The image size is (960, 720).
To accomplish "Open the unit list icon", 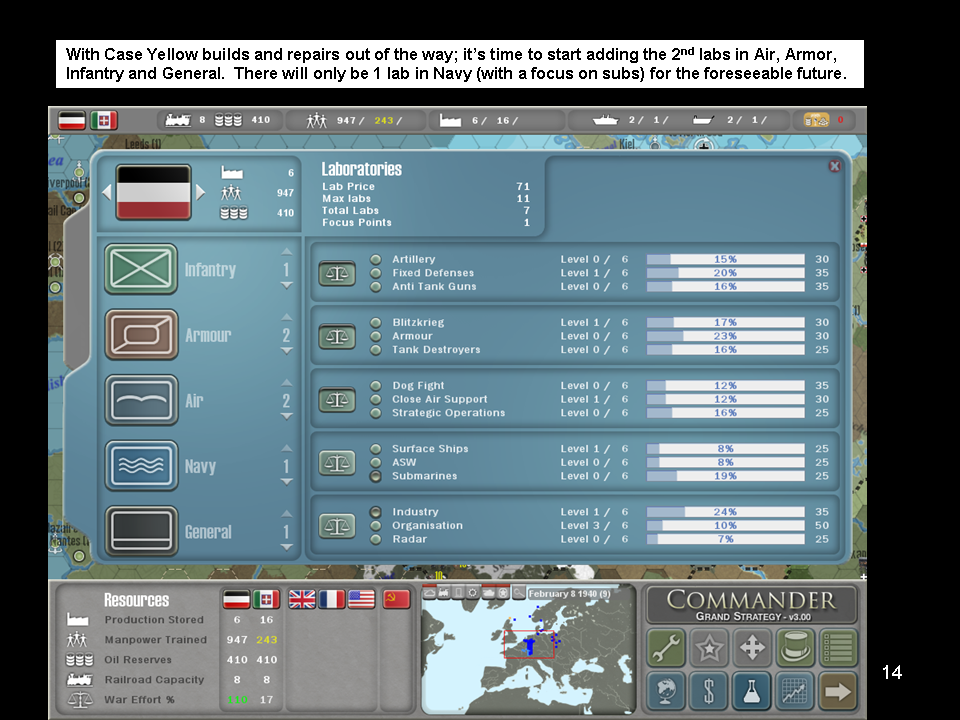I will point(838,648).
